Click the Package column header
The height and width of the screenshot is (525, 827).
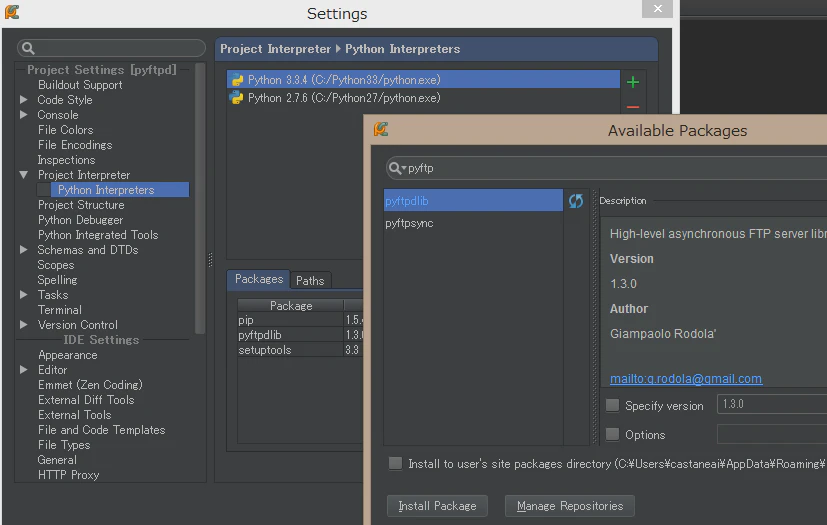tap(291, 306)
